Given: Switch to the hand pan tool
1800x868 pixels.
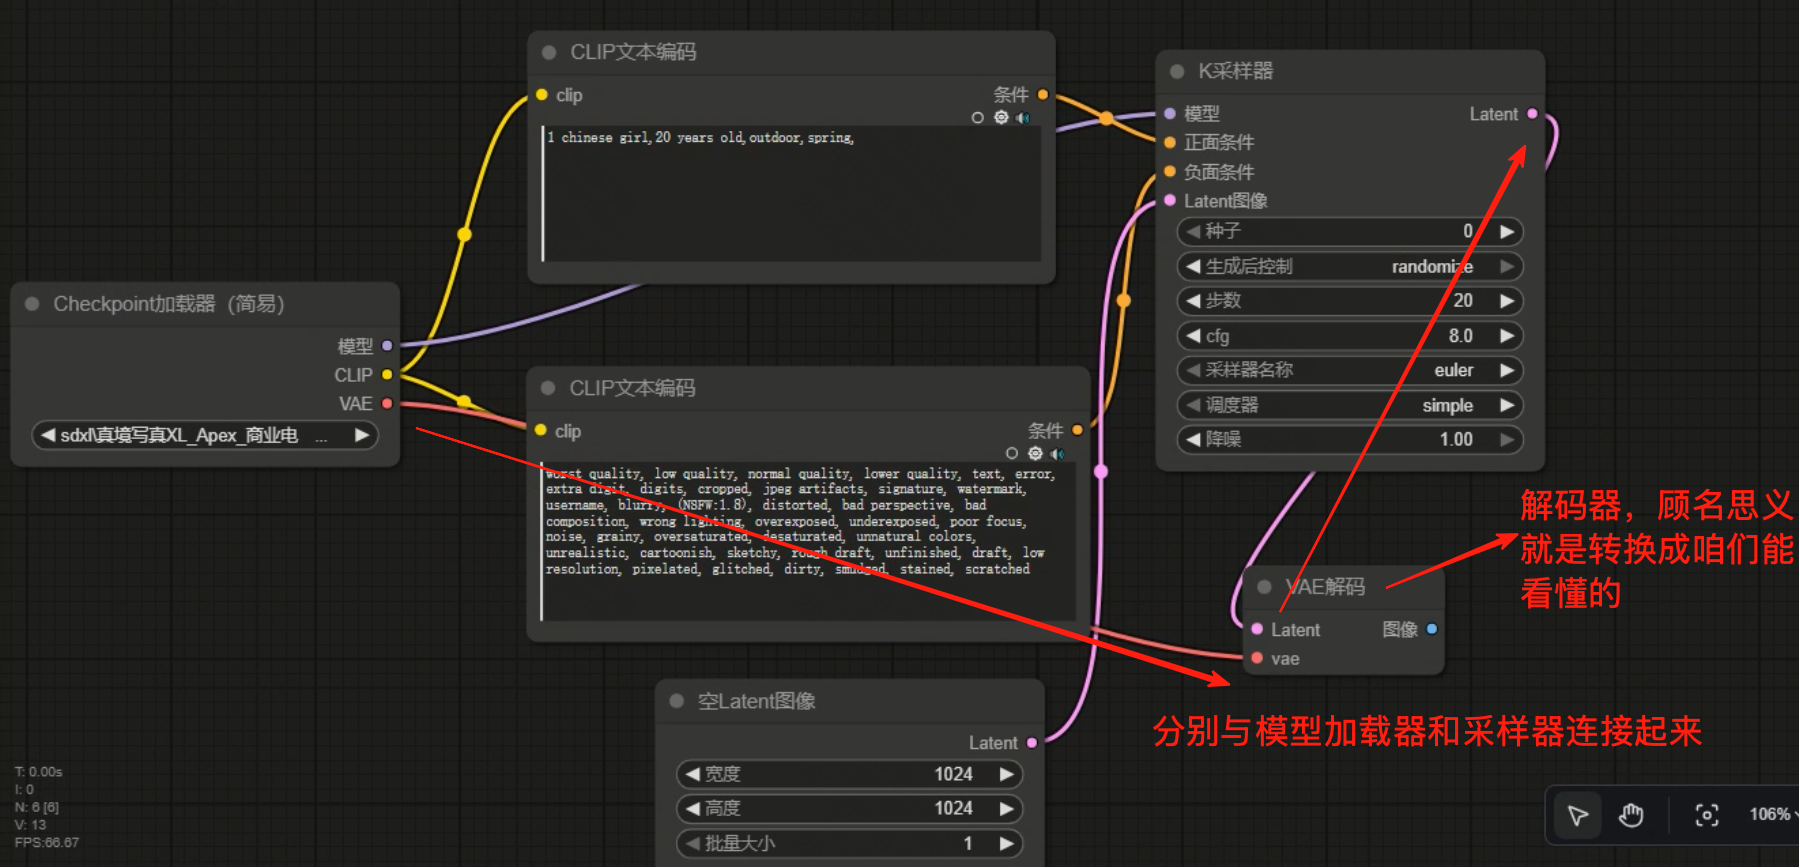Looking at the screenshot, I should (1631, 816).
